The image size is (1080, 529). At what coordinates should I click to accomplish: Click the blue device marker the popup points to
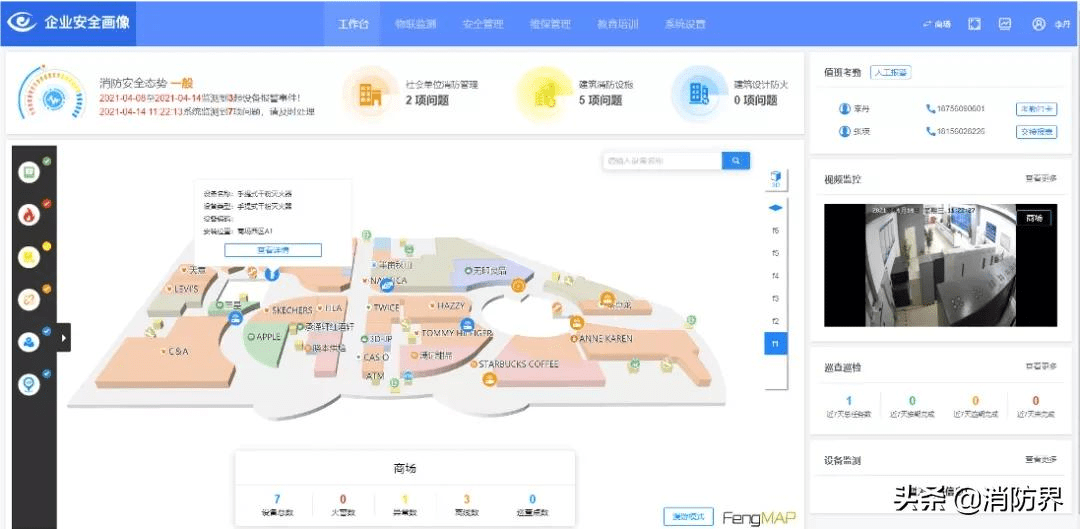coord(272,274)
